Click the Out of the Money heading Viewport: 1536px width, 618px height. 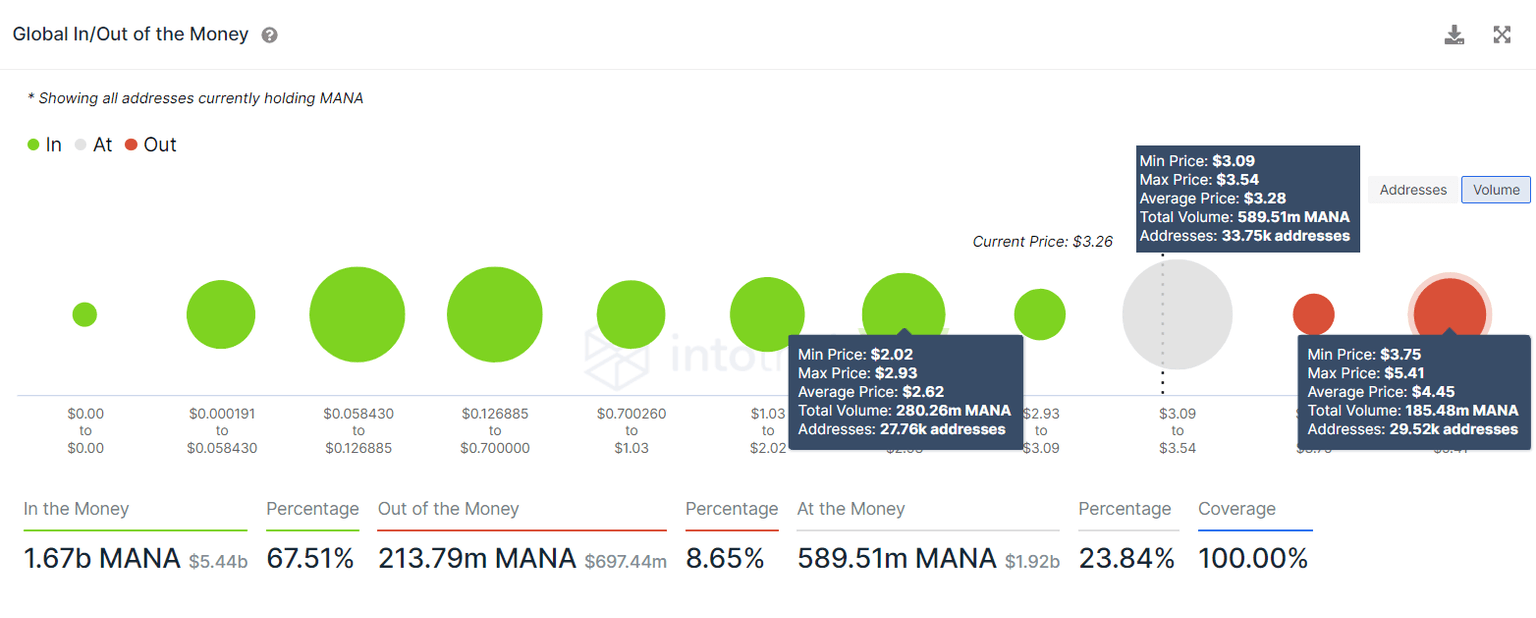(448, 509)
